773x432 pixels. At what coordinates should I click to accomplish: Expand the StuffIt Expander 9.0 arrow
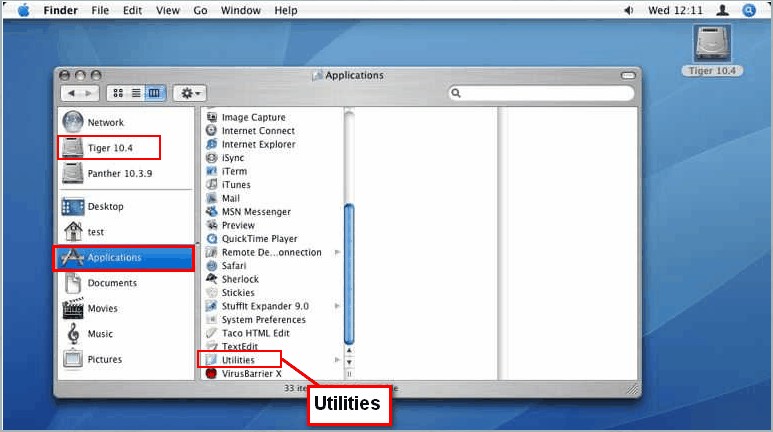(x=337, y=306)
